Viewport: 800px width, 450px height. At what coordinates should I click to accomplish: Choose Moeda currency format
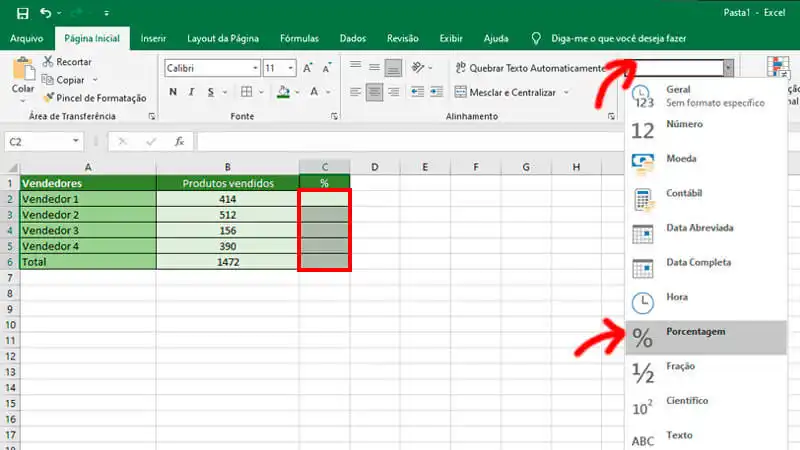(706, 165)
